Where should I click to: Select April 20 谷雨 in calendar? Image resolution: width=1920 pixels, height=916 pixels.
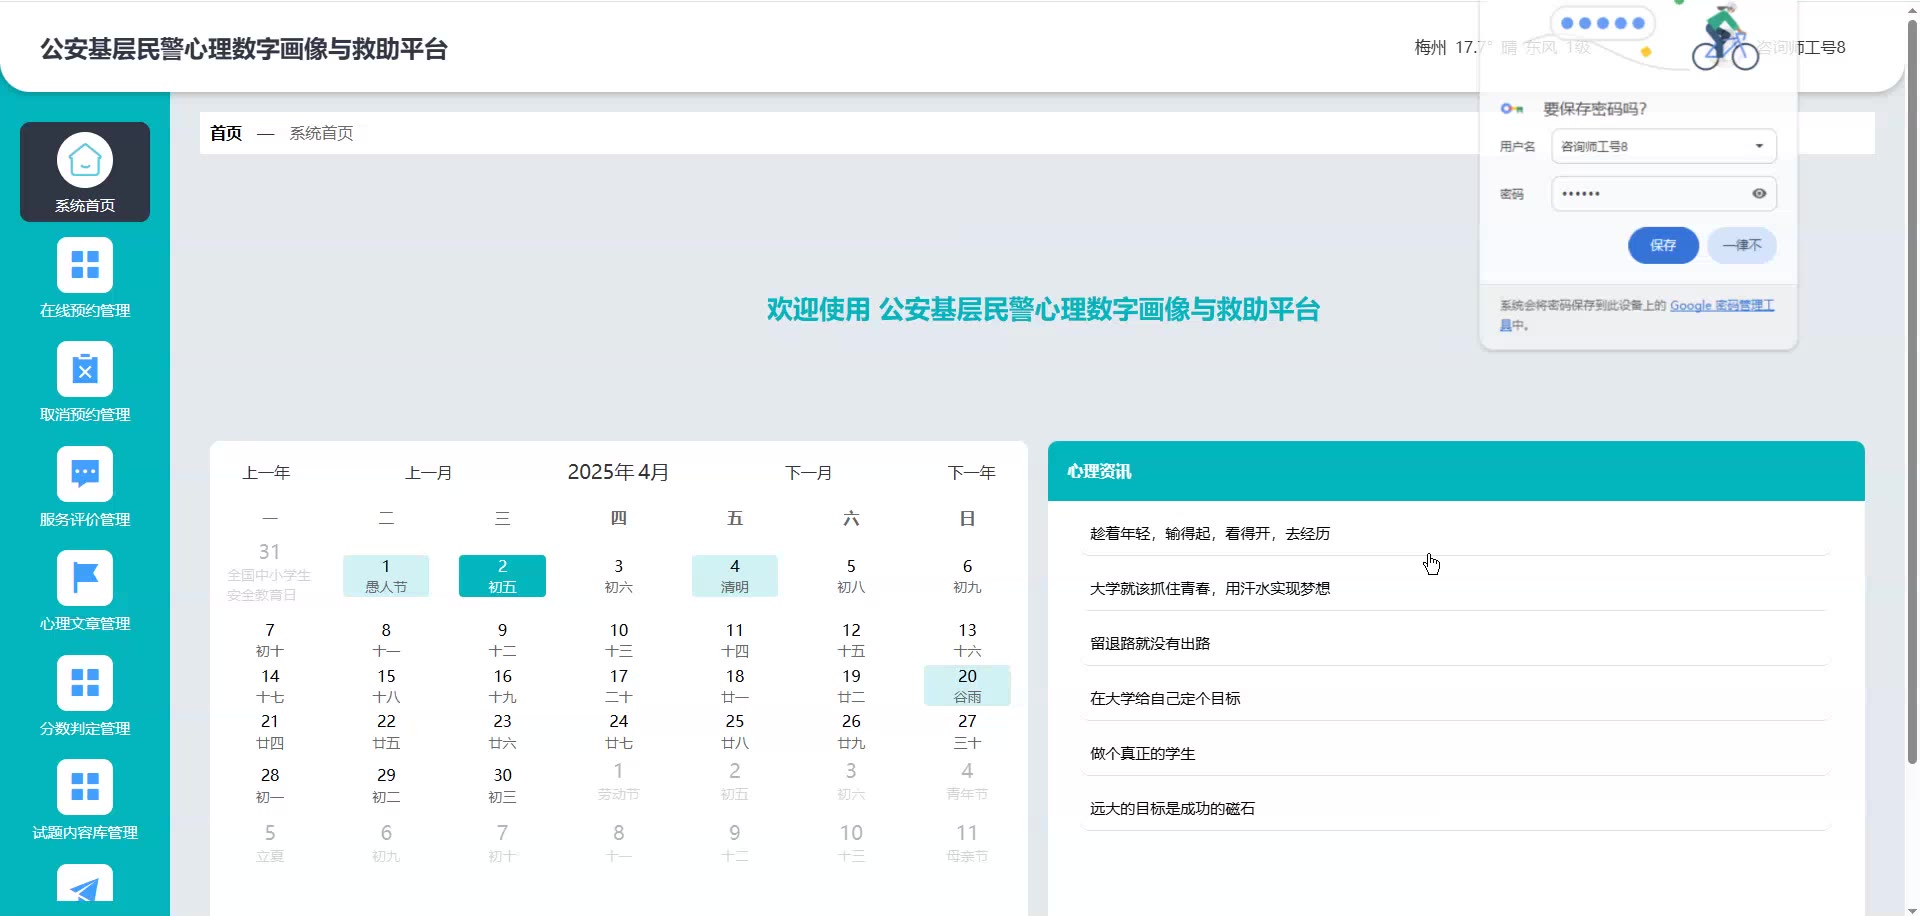click(x=967, y=686)
